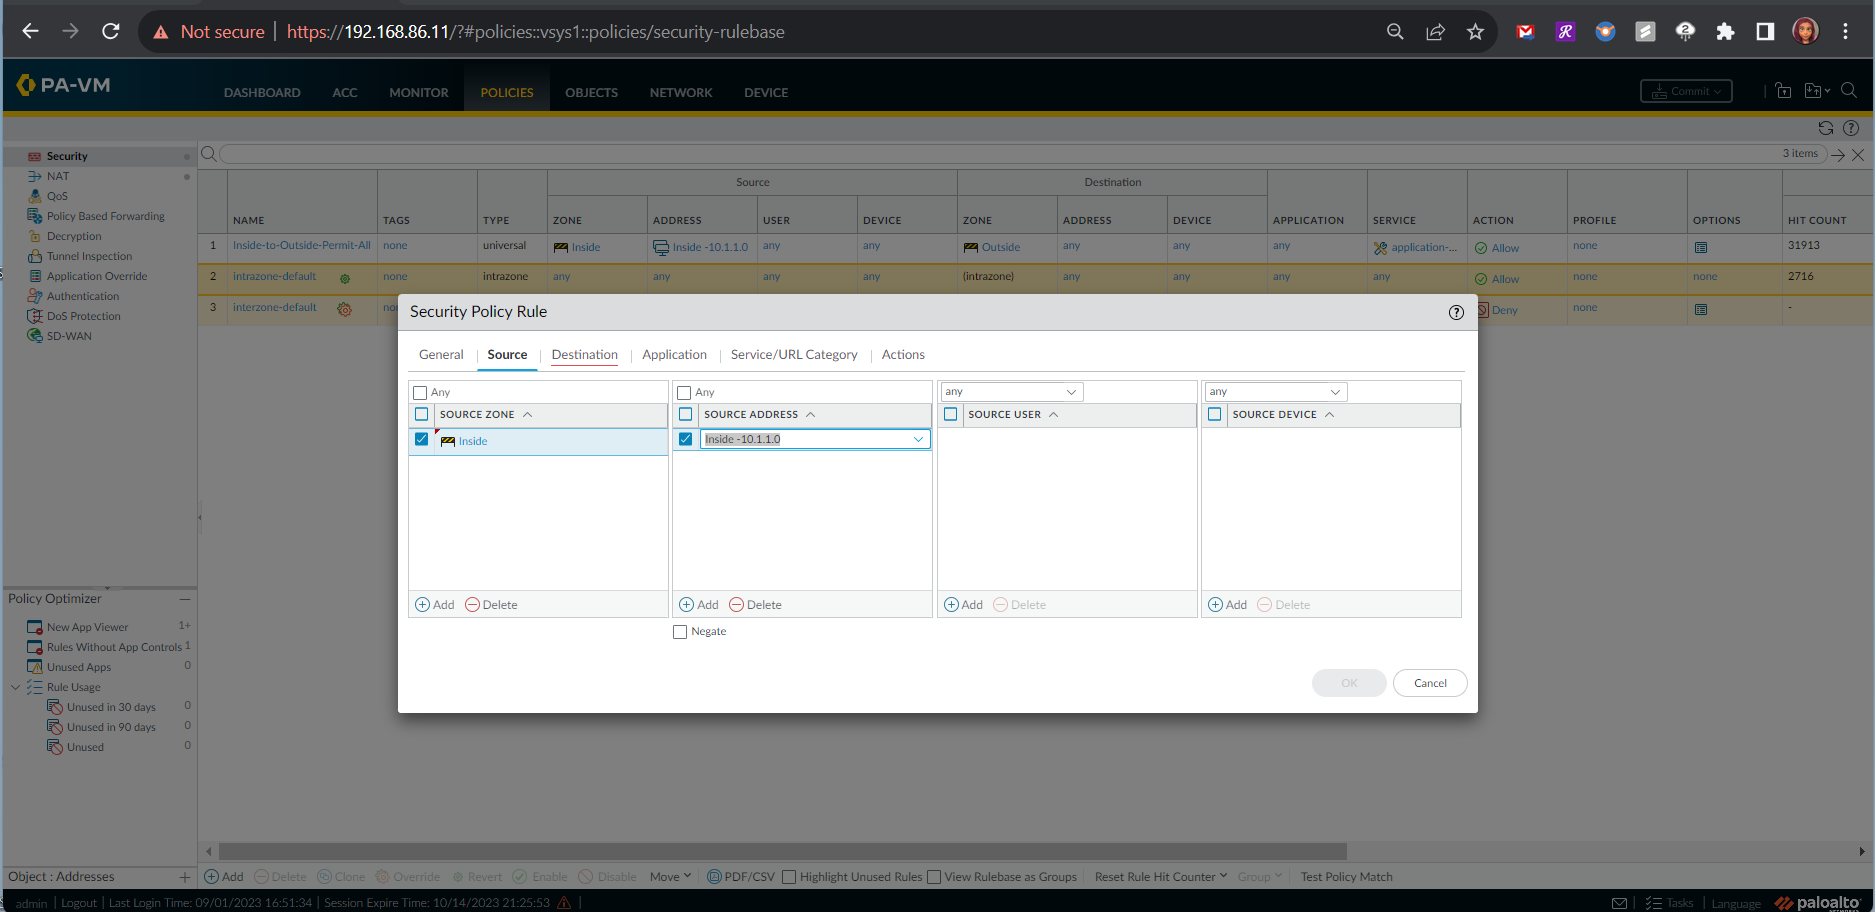Enable Highlight Unused Rules checkbox
The width and height of the screenshot is (1875, 912).
(x=789, y=877)
